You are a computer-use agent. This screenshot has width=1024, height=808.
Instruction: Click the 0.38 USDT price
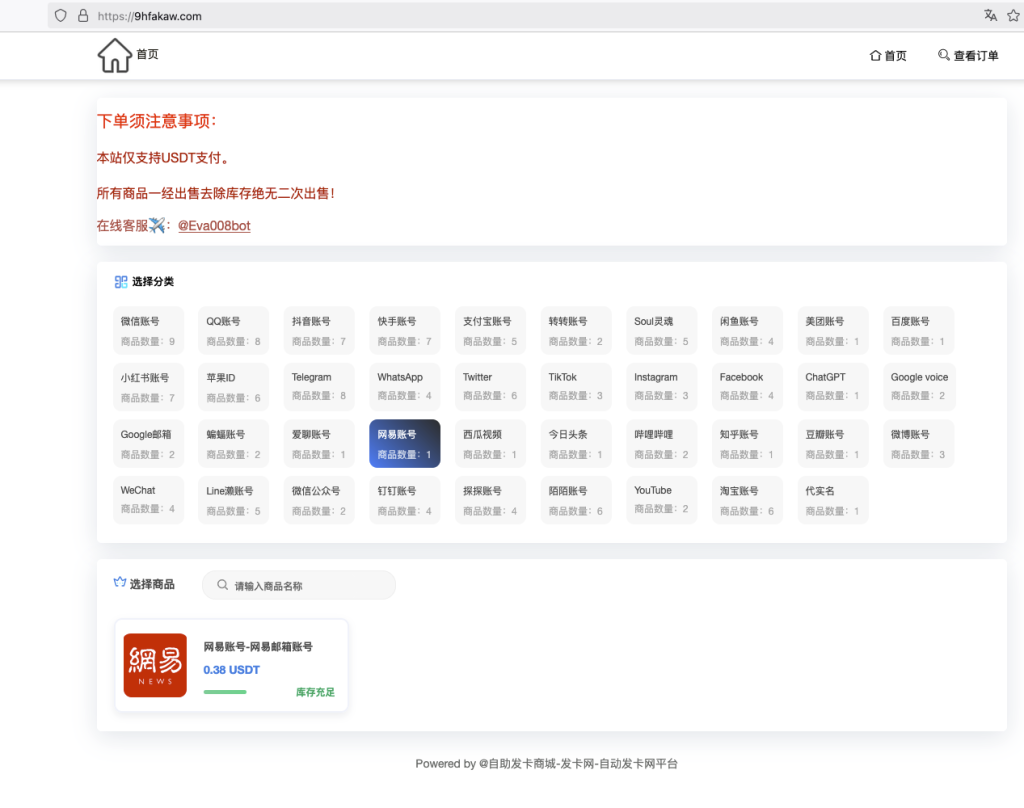click(x=231, y=670)
